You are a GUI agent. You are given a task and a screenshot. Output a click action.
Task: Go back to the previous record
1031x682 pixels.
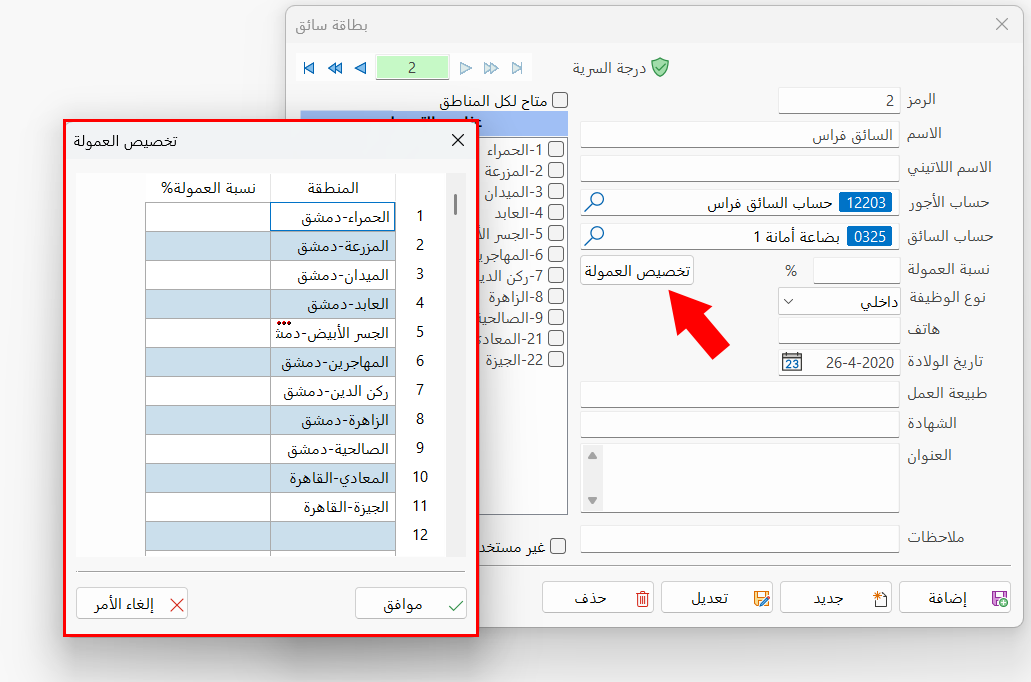point(360,68)
